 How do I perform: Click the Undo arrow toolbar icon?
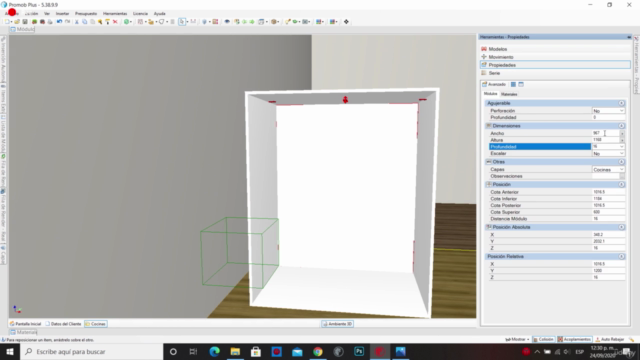click(60, 22)
